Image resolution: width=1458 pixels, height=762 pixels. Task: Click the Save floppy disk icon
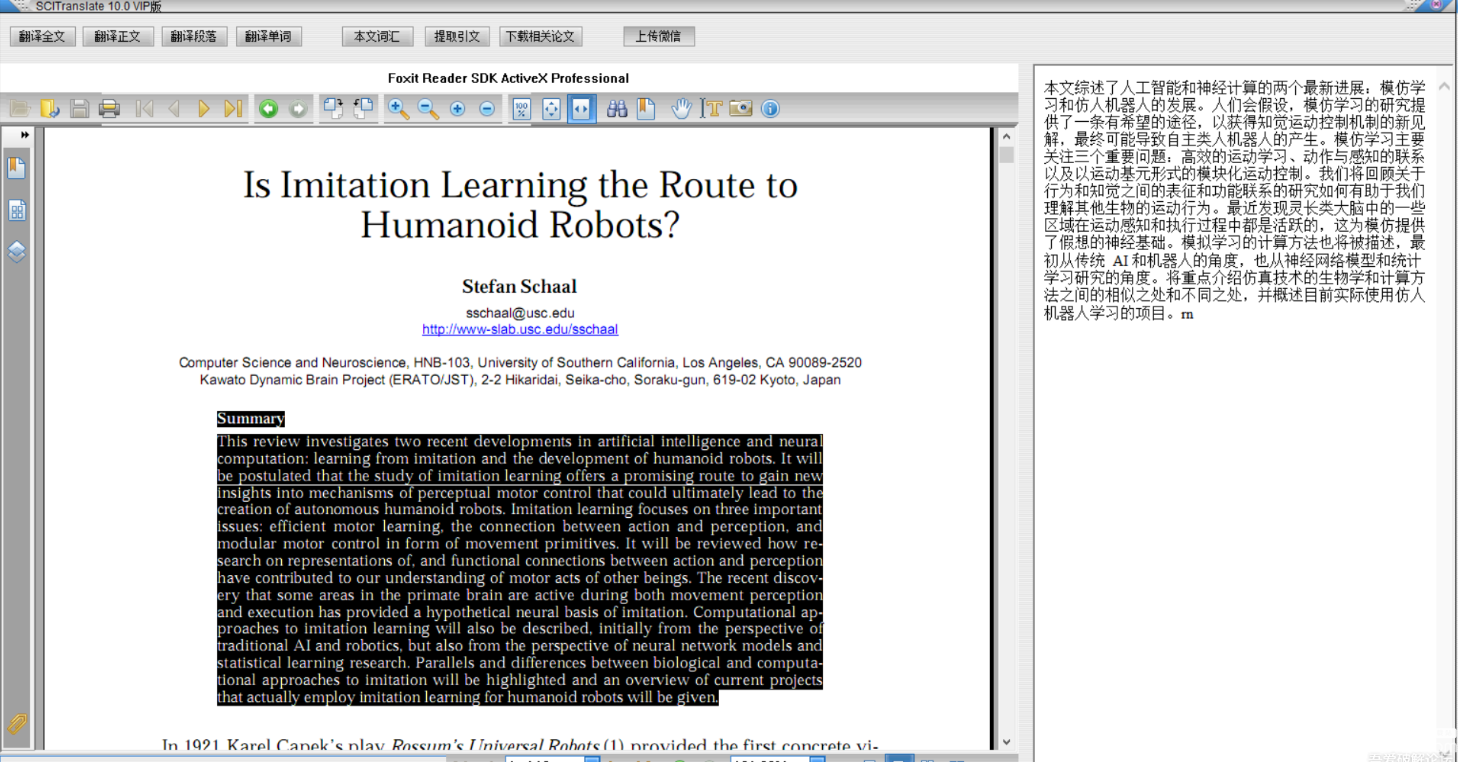coord(80,109)
